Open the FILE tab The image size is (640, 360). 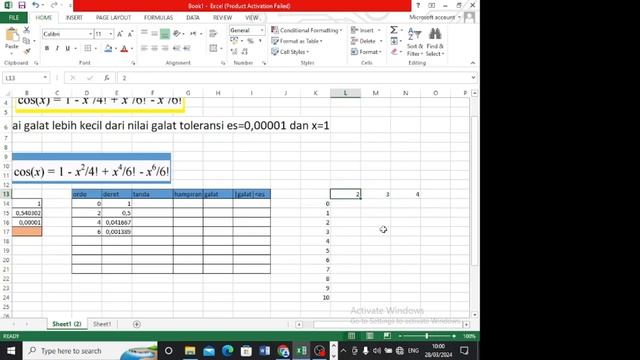click(14, 18)
